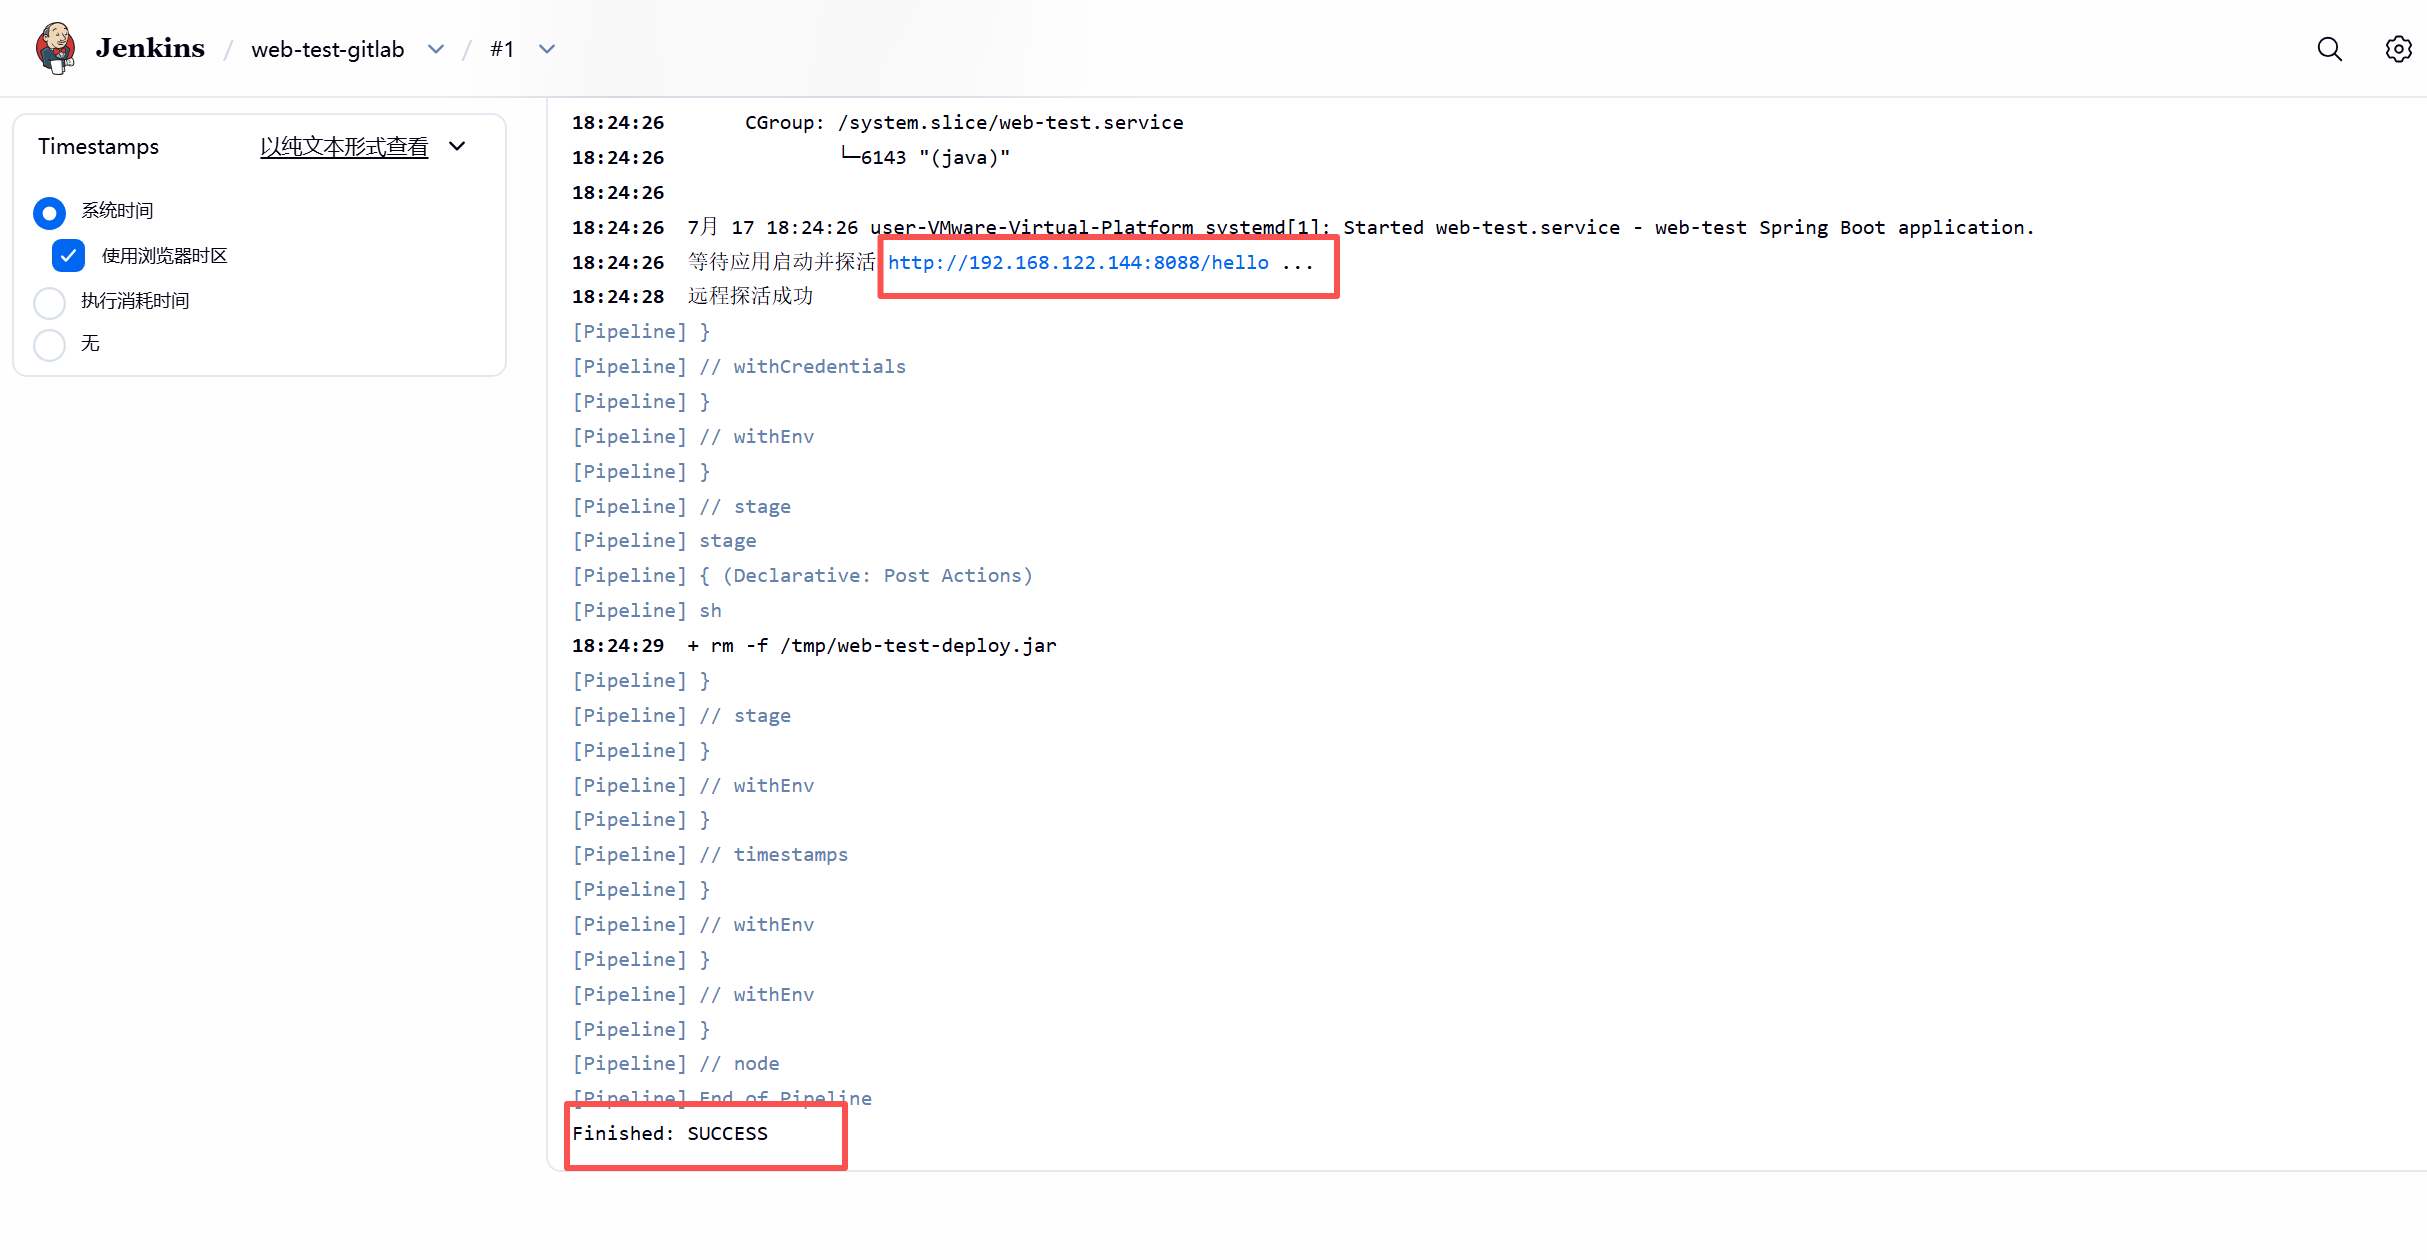The height and width of the screenshot is (1260, 2427).
Task: Click timestamp 18:24:29 in log
Action: 618,646
